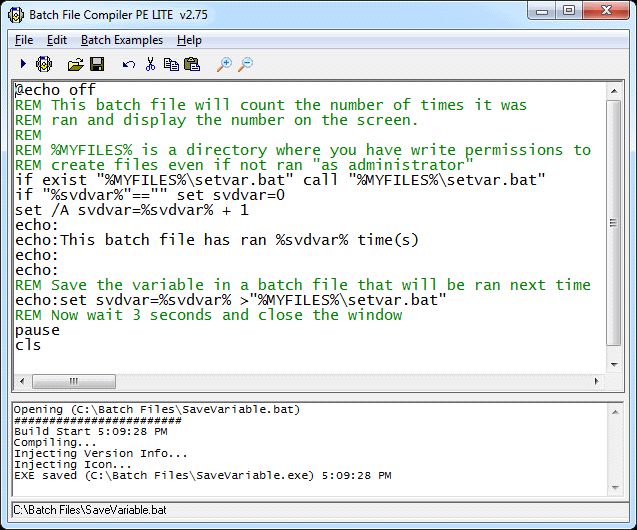Click the Compile batch file toolbar icon
Image resolution: width=637 pixels, height=530 pixels.
(44, 64)
